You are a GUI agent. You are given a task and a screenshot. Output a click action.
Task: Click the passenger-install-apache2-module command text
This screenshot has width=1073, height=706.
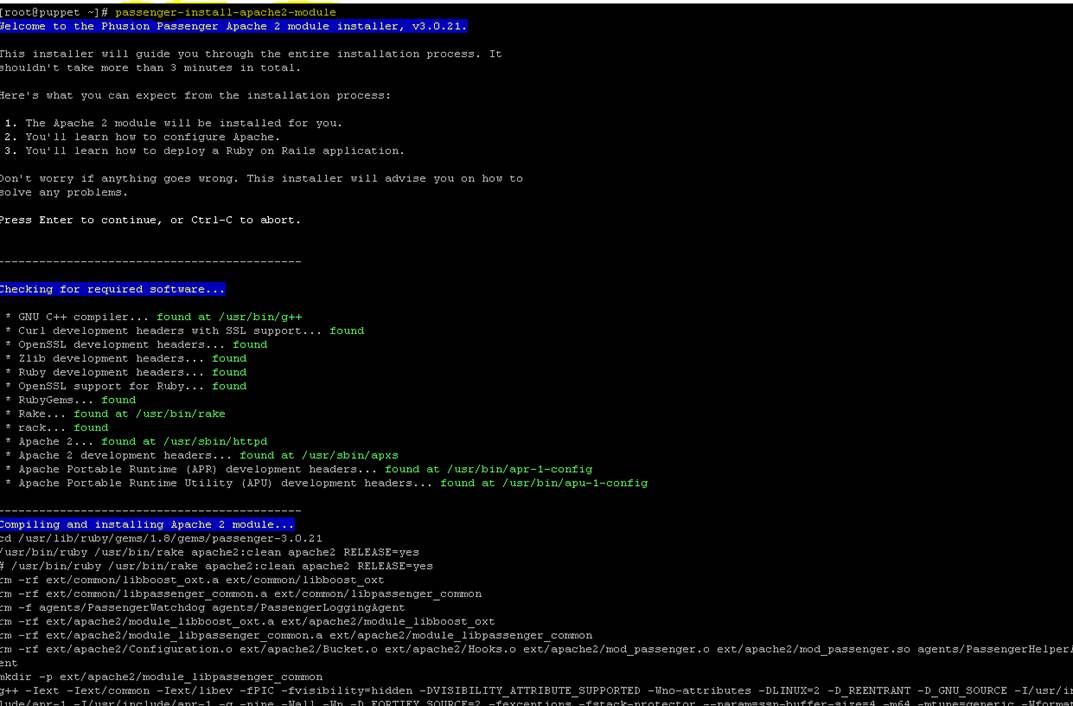tap(226, 12)
